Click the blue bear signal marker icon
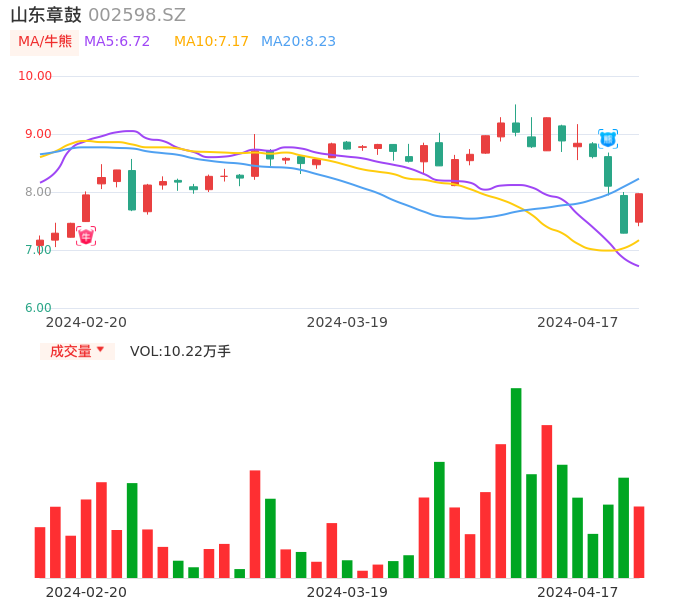The image size is (686, 606). [x=608, y=139]
